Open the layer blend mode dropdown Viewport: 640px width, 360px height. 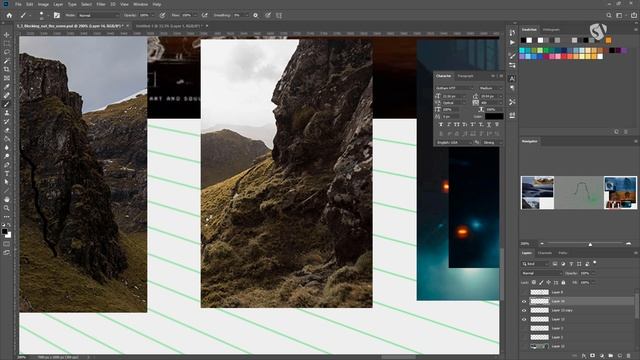(541, 273)
